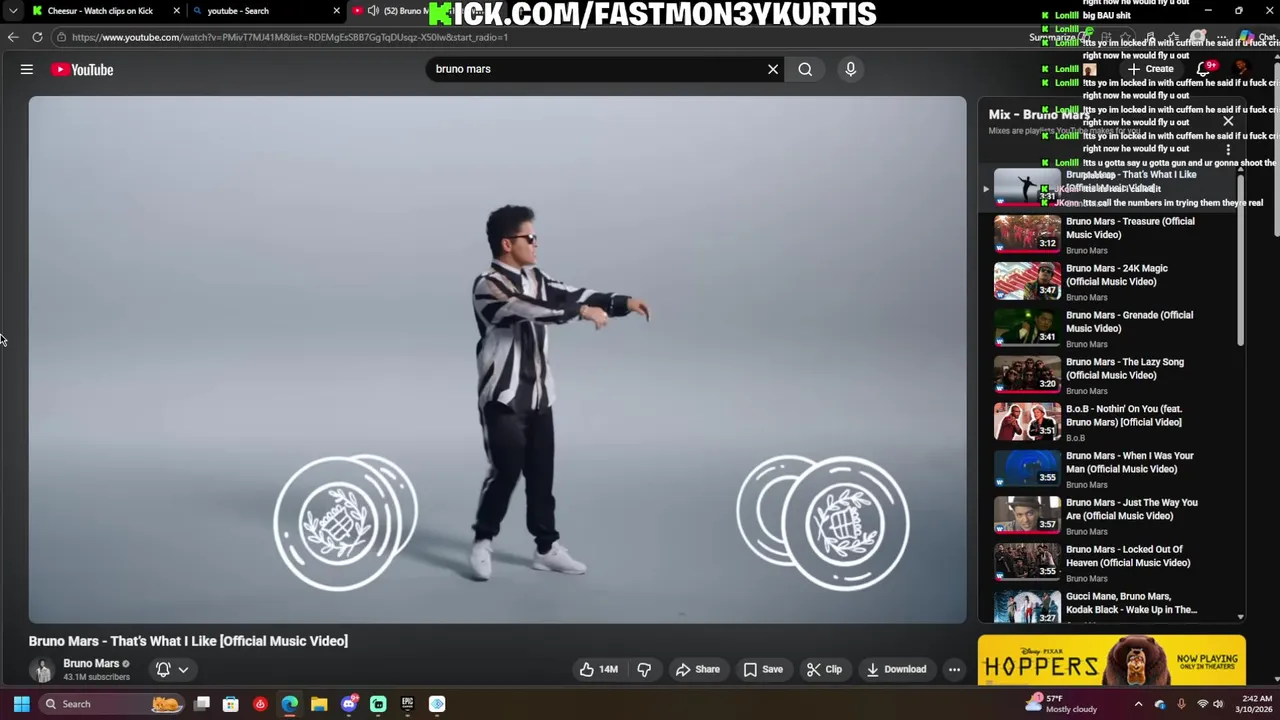Screen dimensions: 1280x720
Task: Play The Lazy Song thumbnail
Action: coord(1027,375)
